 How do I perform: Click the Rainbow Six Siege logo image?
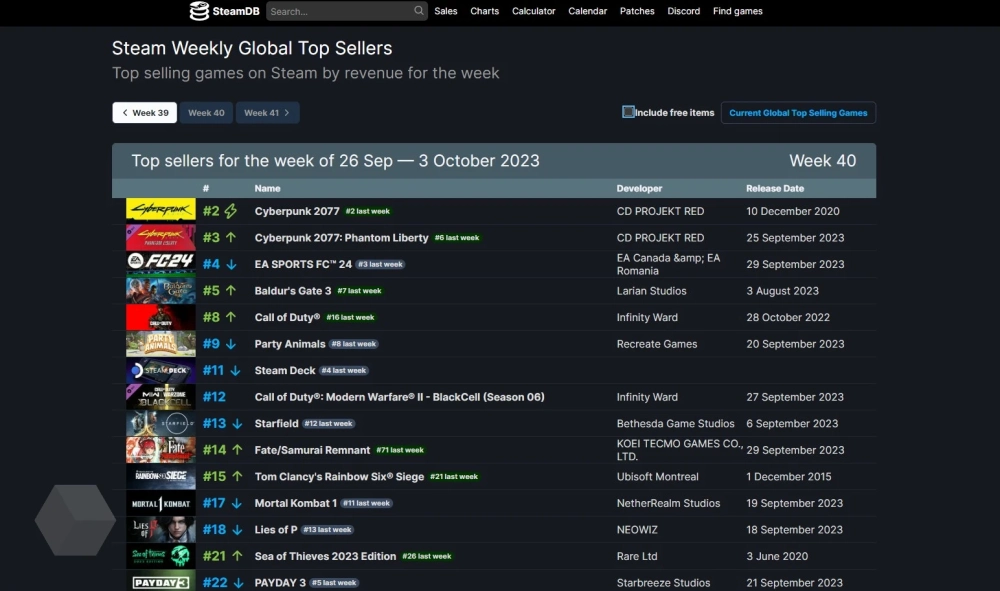(160, 477)
